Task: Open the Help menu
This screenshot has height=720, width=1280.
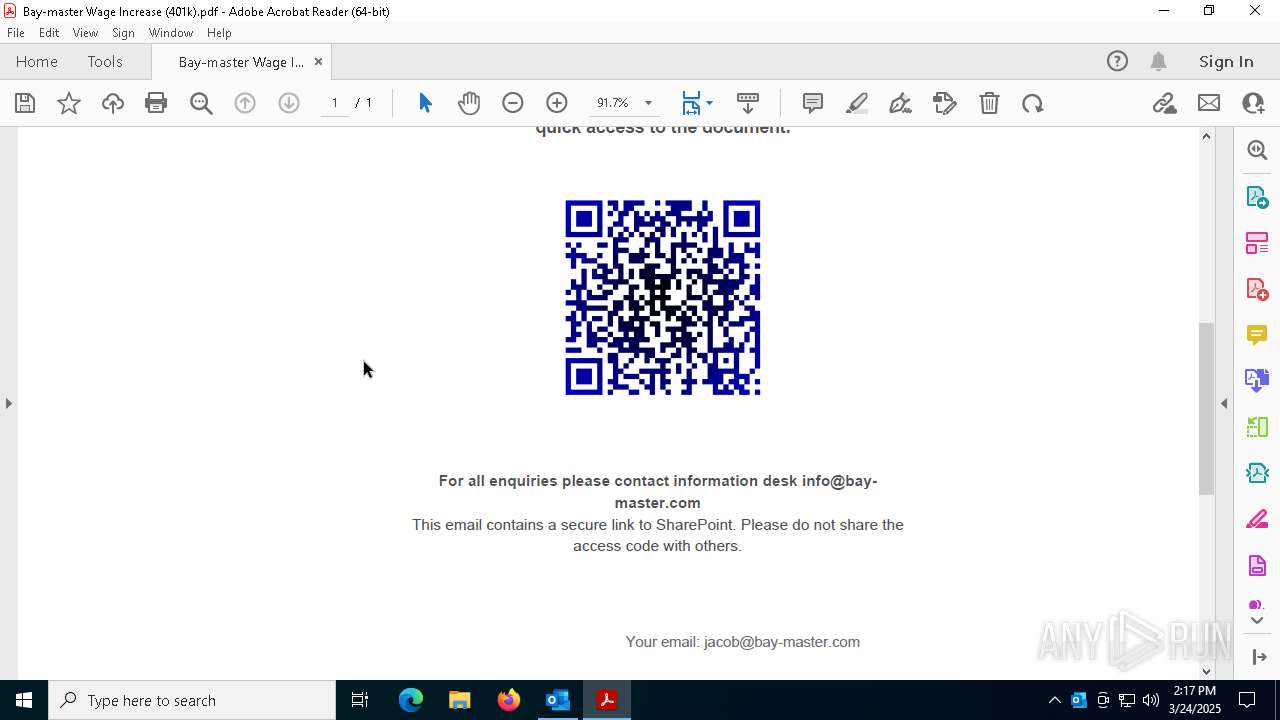Action: point(219,33)
